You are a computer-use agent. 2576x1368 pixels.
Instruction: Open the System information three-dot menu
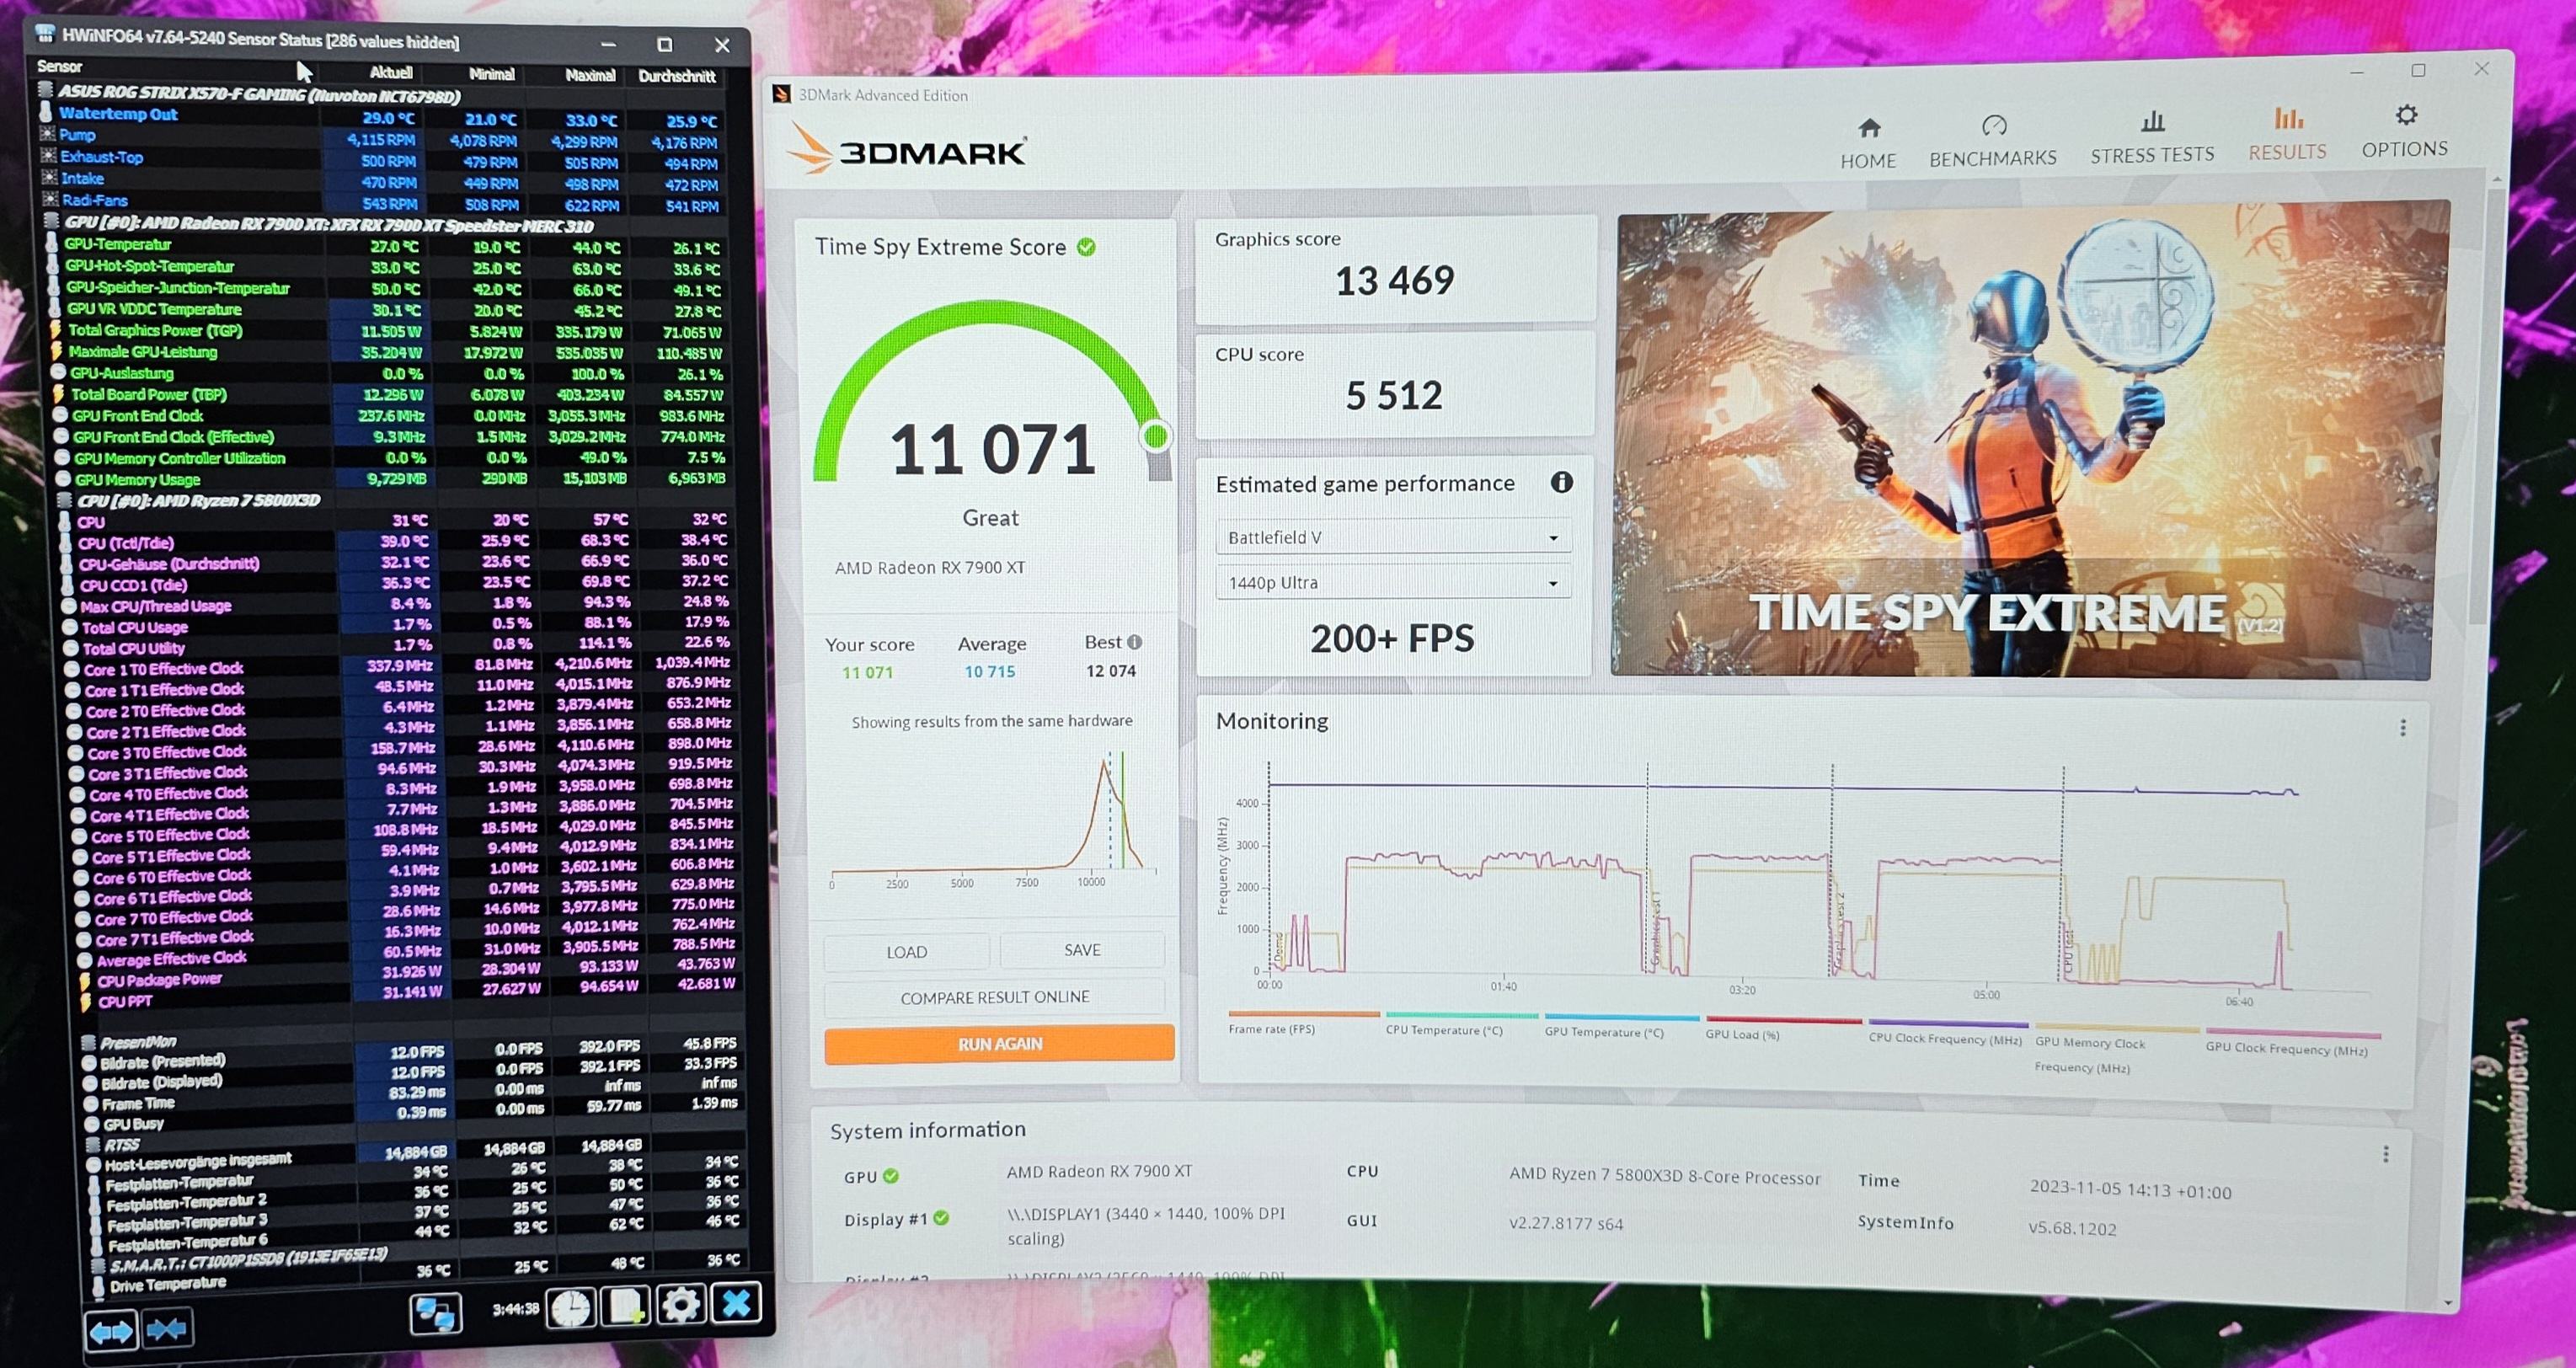[2386, 1154]
